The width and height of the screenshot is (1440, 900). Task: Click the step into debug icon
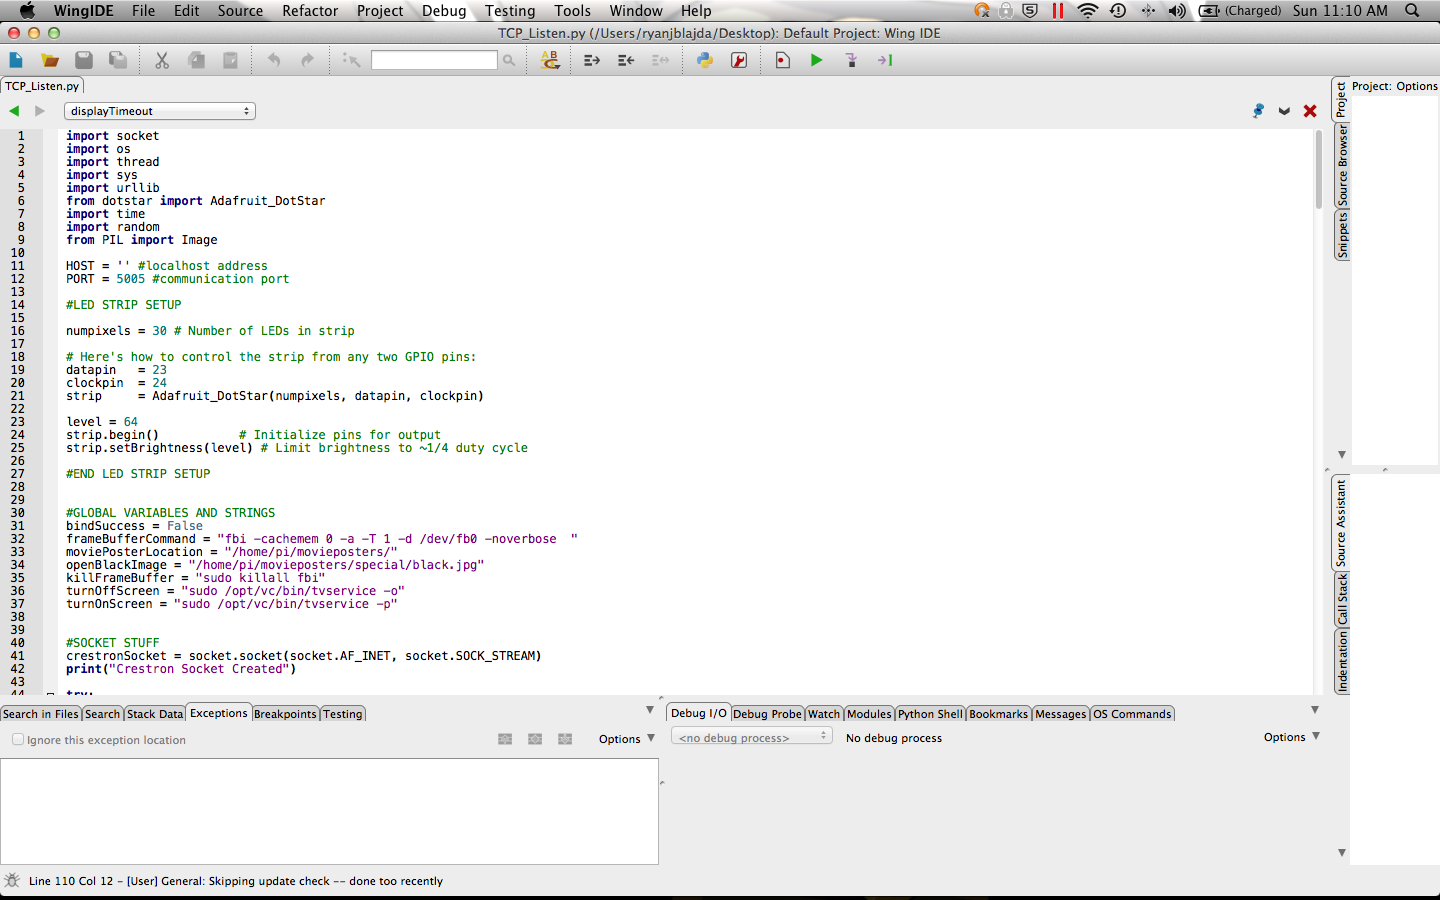851,60
